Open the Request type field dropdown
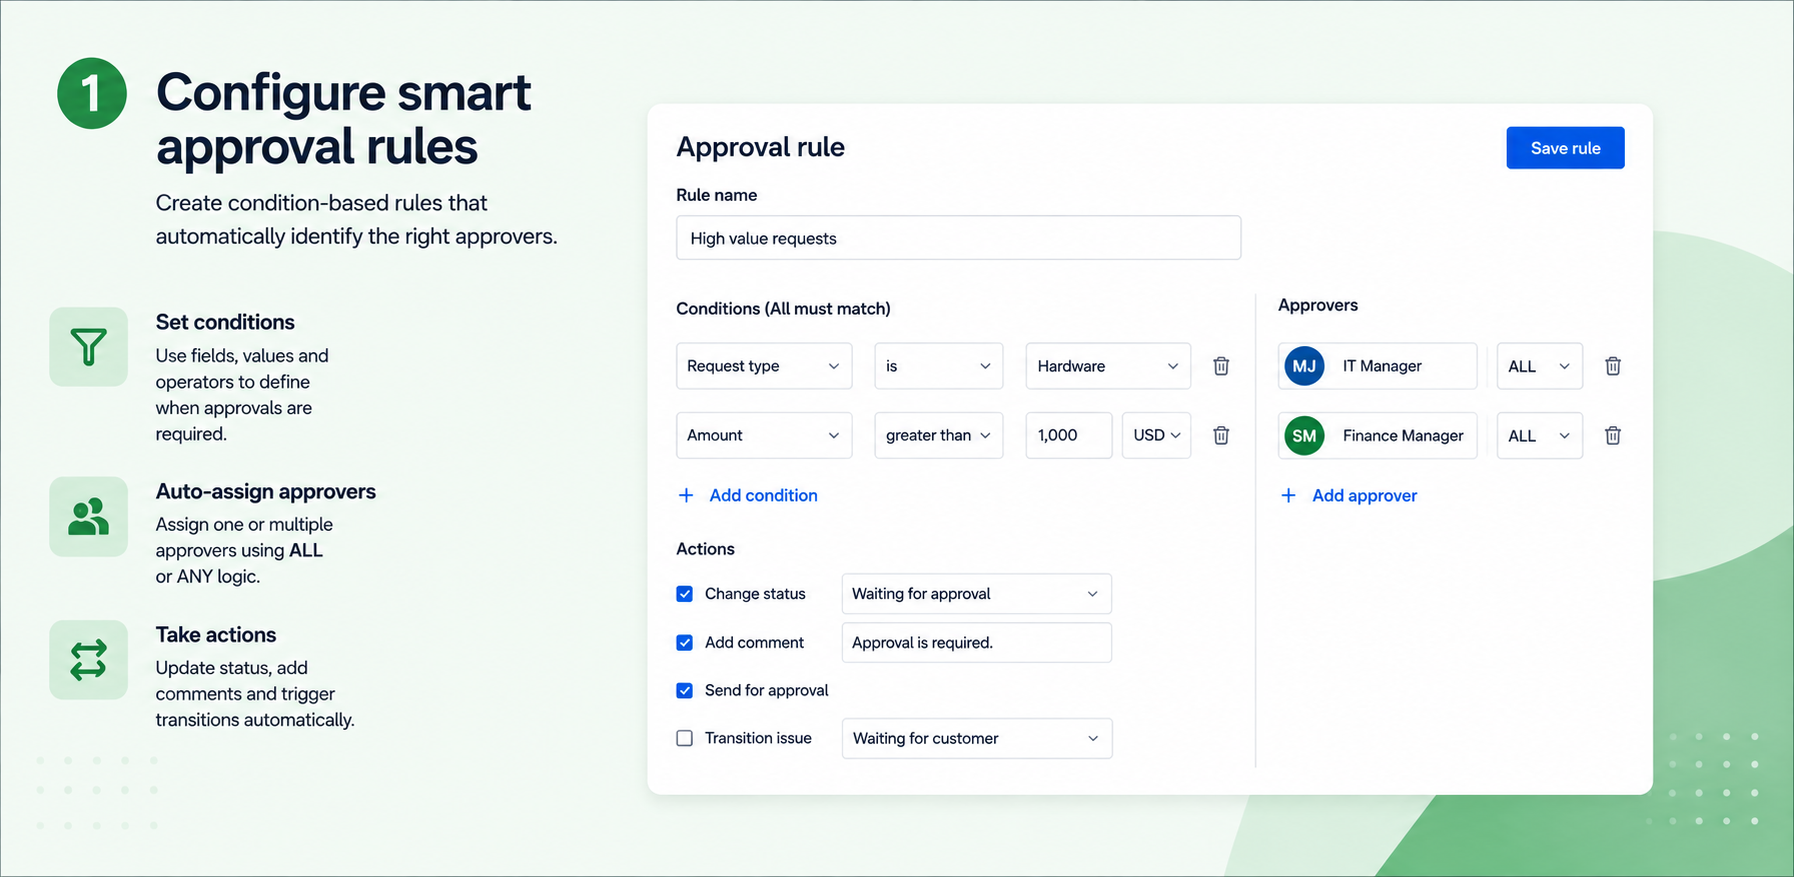The height and width of the screenshot is (877, 1794). 764,366
